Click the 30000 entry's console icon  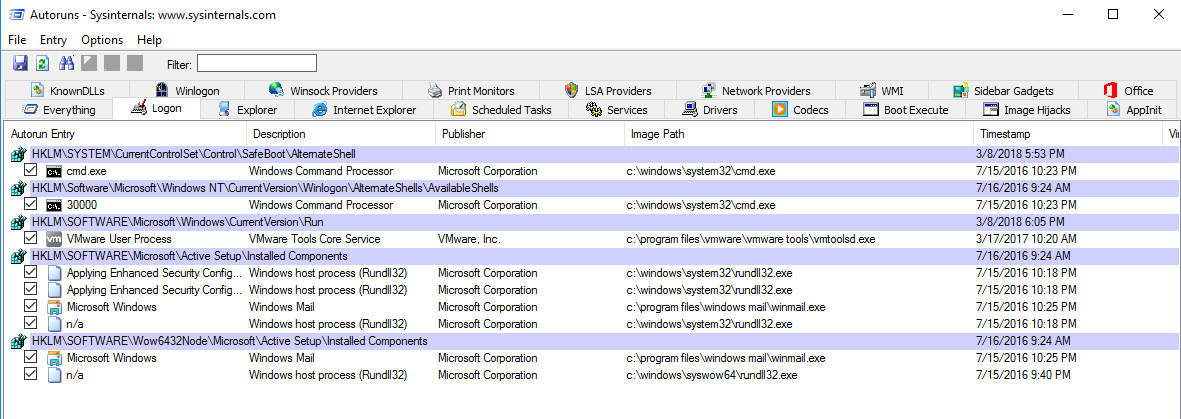tap(55, 205)
